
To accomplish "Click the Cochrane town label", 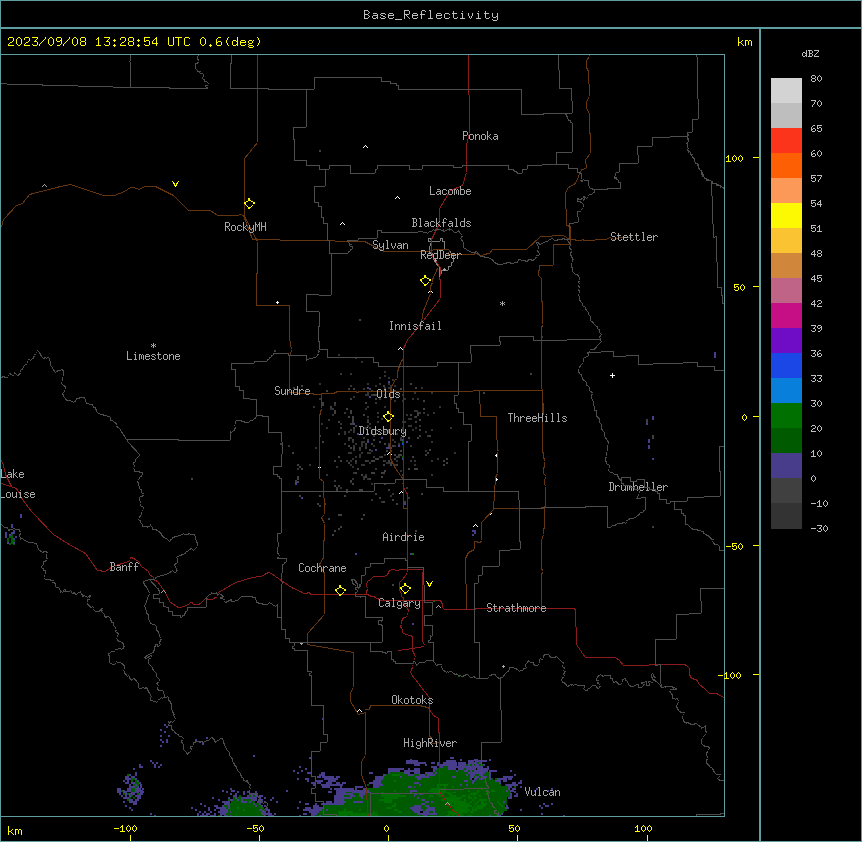I will (322, 568).
